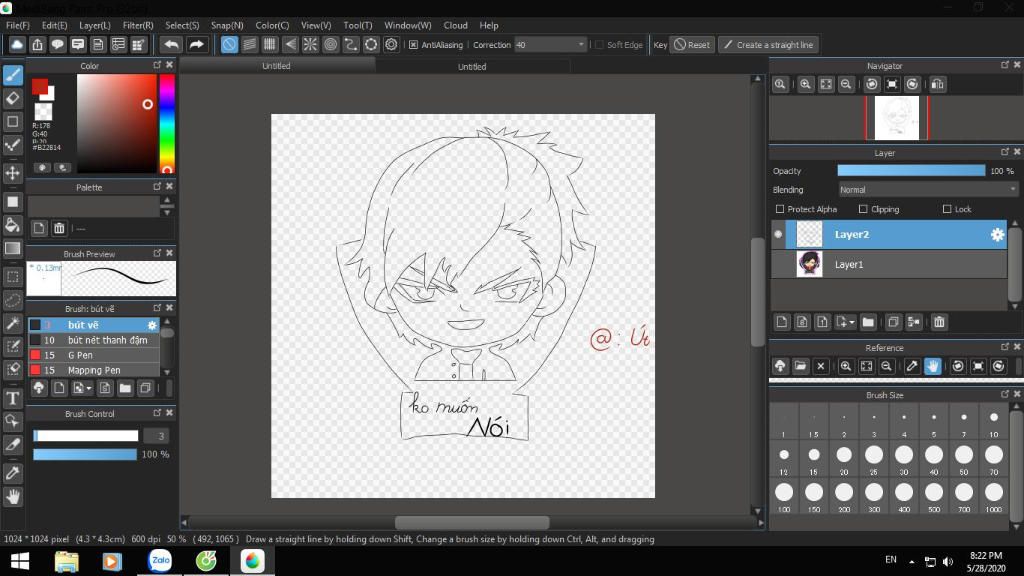Toggle visibility of Layer2

pyautogui.click(x=778, y=234)
